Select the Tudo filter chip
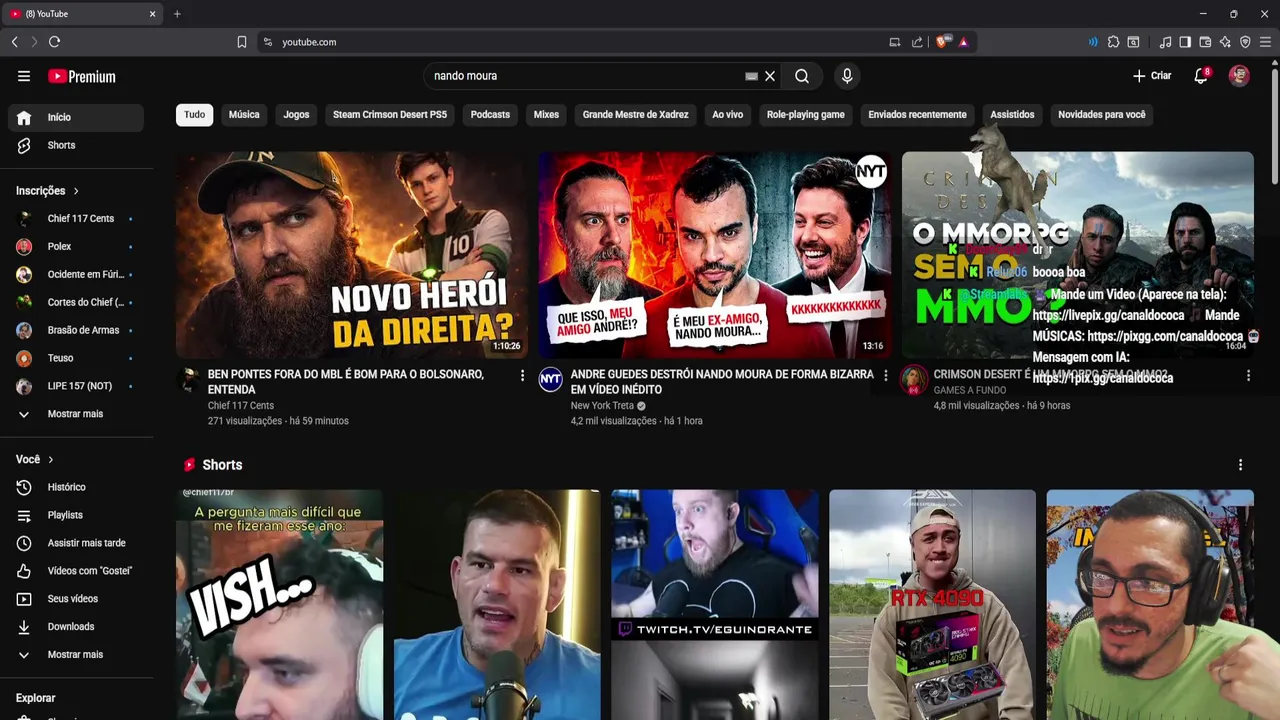The width and height of the screenshot is (1280, 720). coord(195,115)
